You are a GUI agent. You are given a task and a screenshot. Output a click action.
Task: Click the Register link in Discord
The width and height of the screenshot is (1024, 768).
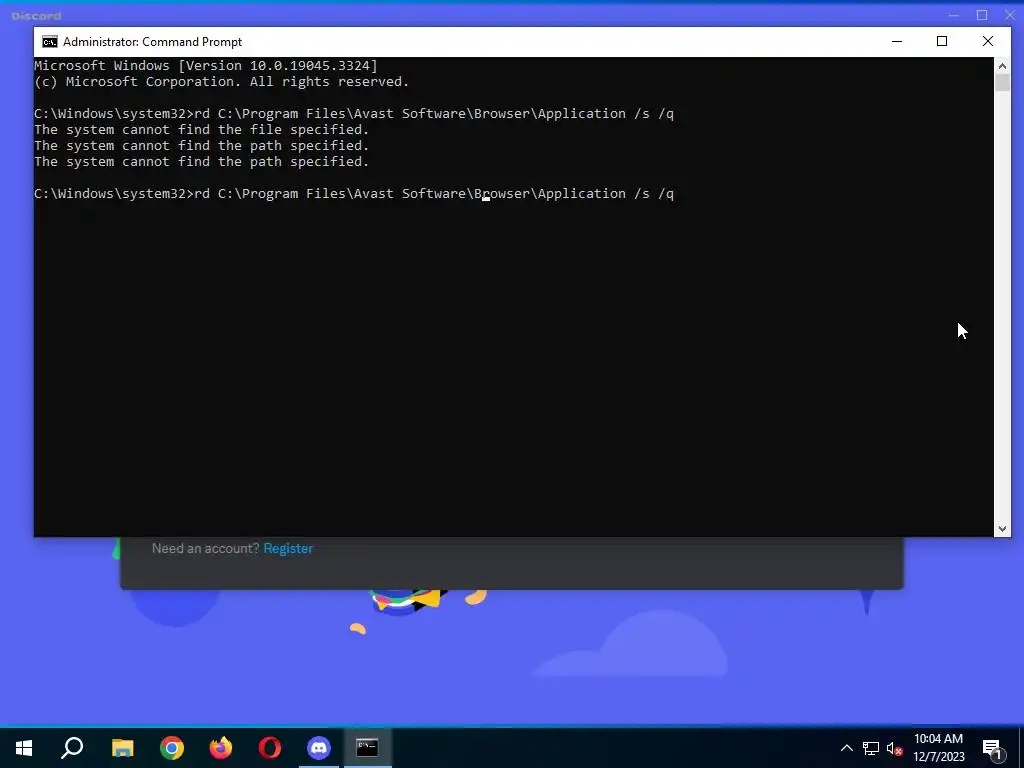click(x=288, y=549)
